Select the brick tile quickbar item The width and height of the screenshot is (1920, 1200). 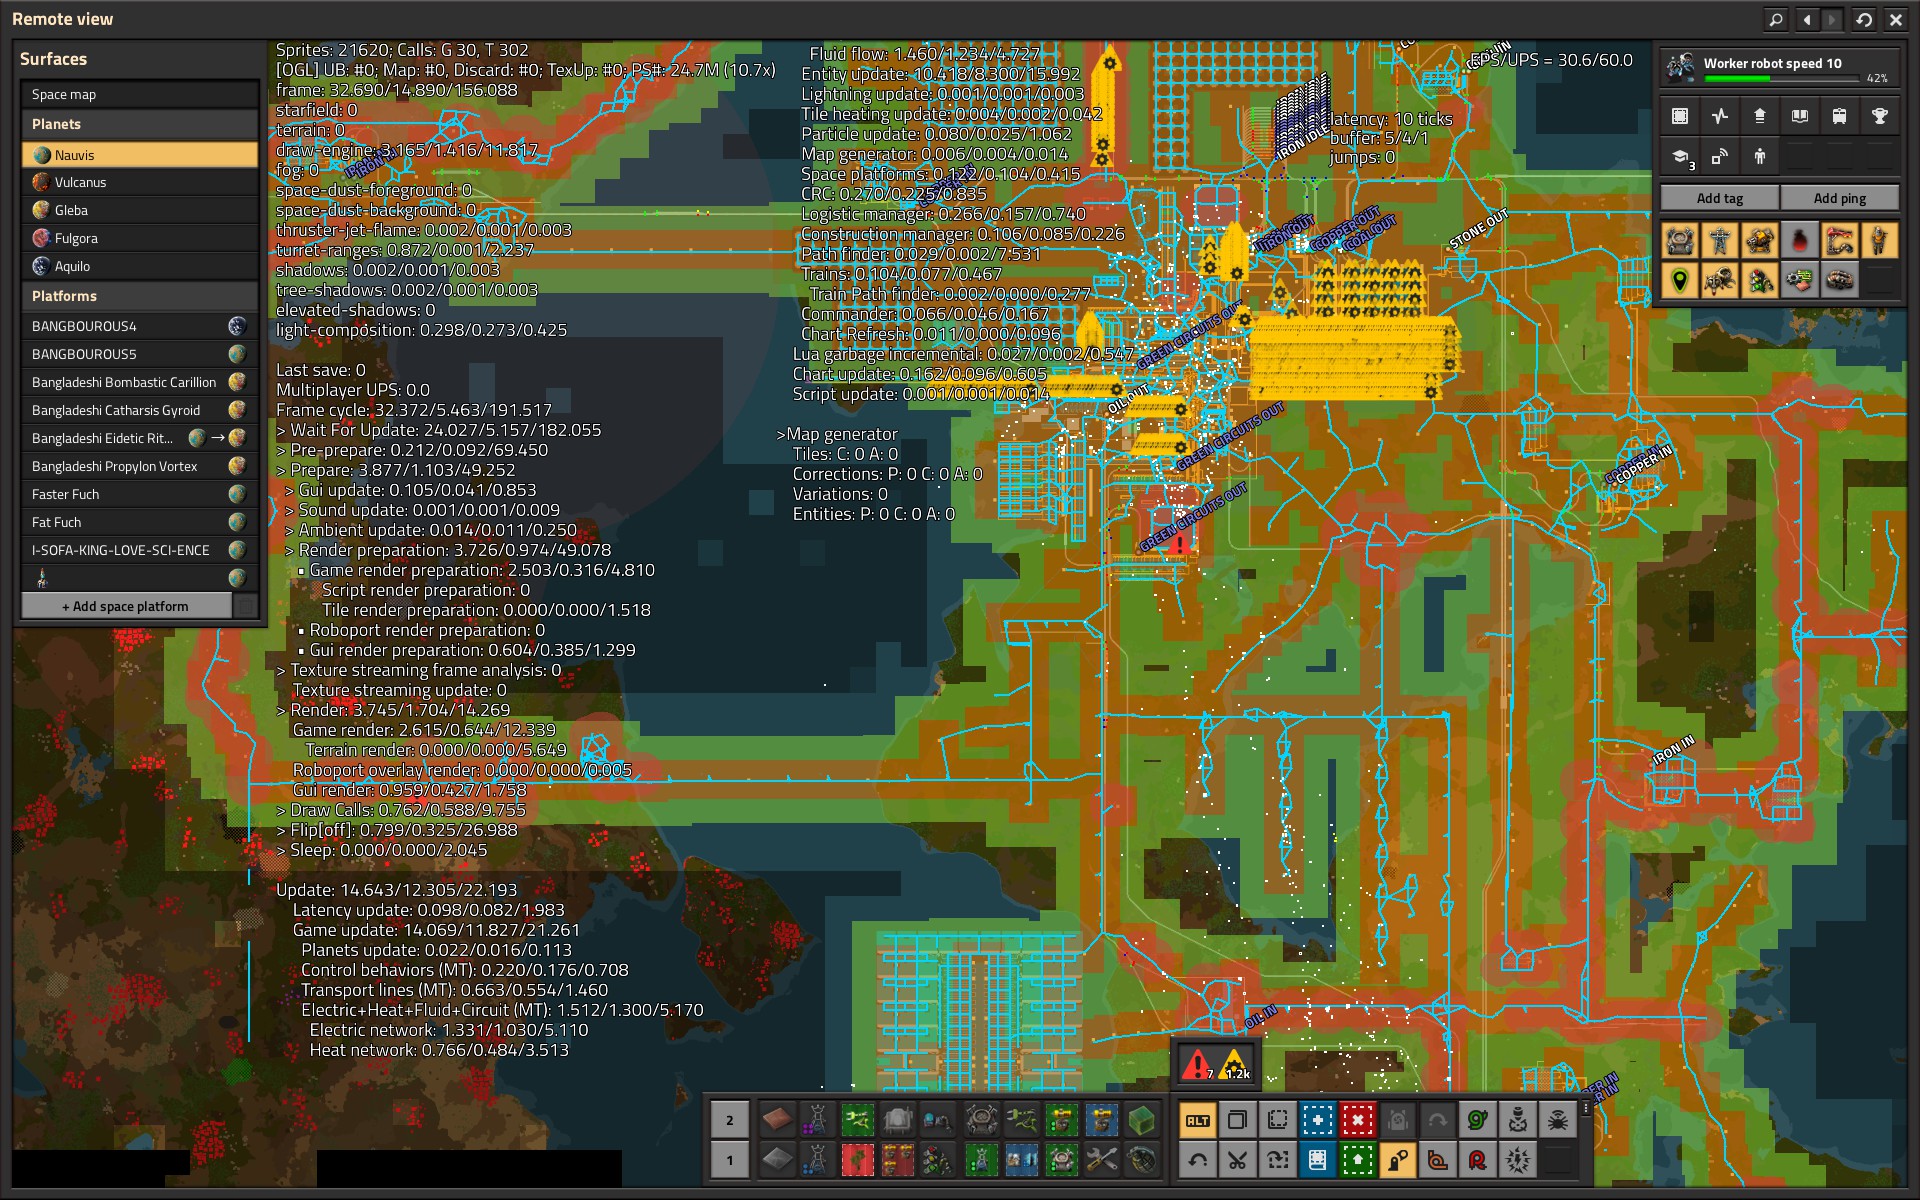click(777, 1120)
